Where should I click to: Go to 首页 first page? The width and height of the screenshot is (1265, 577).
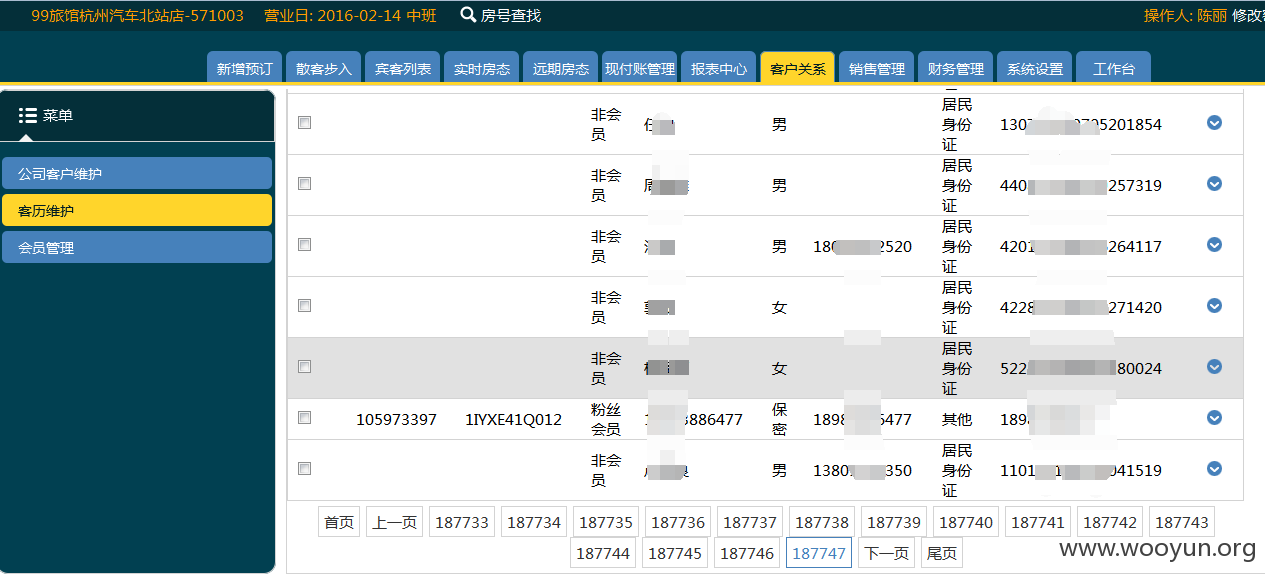[339, 522]
